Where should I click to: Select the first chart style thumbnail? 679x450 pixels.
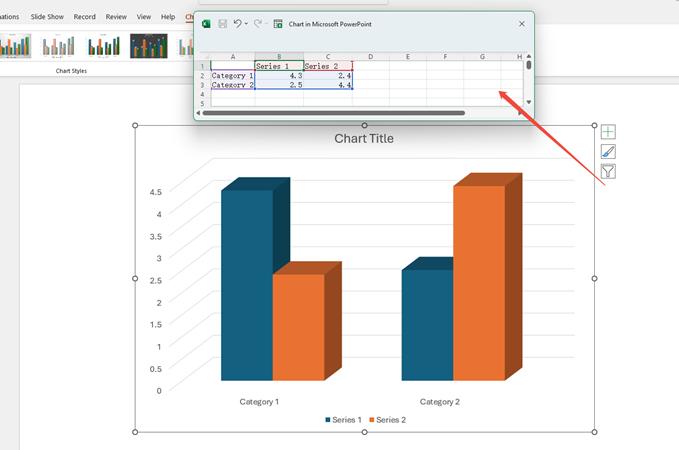tap(15, 46)
